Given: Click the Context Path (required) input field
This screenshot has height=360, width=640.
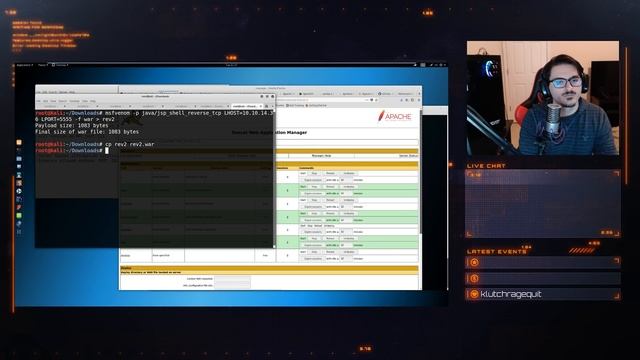Looking at the screenshot, I should click(x=232, y=279).
